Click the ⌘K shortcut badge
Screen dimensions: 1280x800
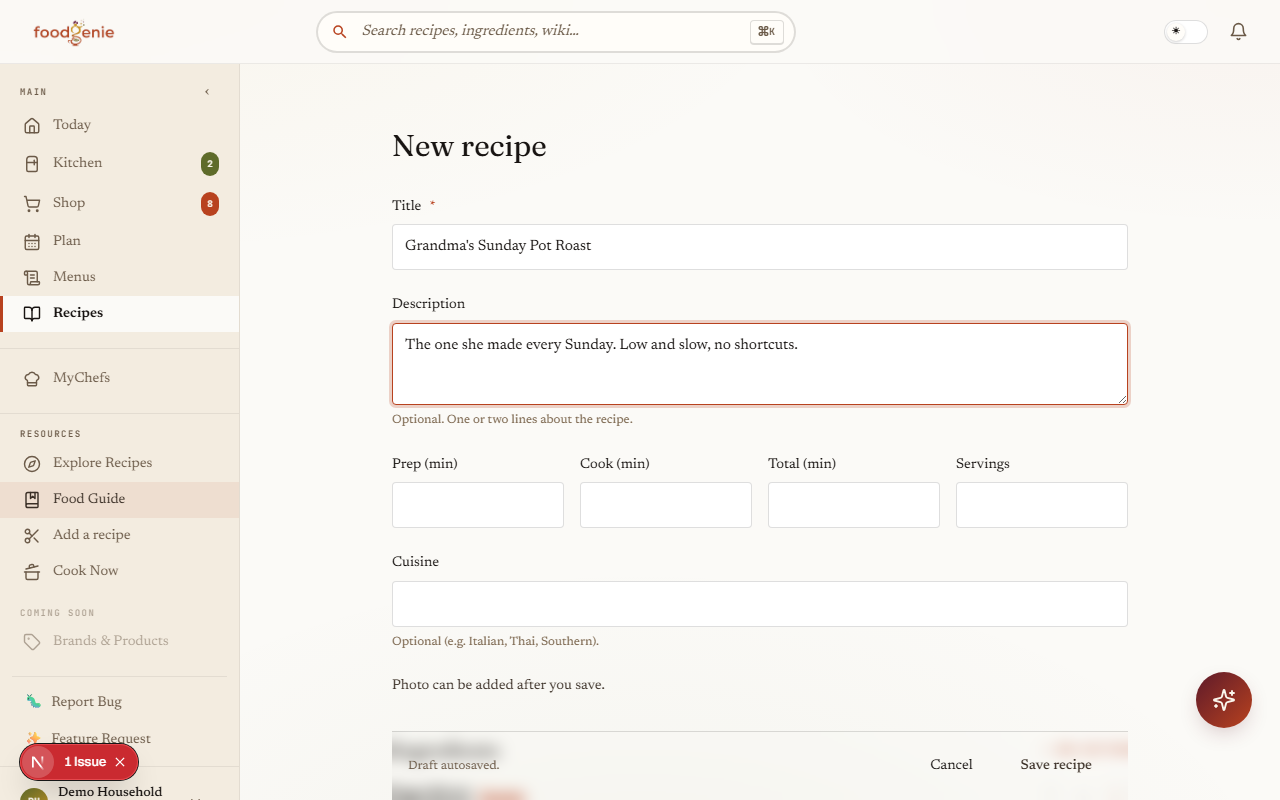click(x=766, y=32)
